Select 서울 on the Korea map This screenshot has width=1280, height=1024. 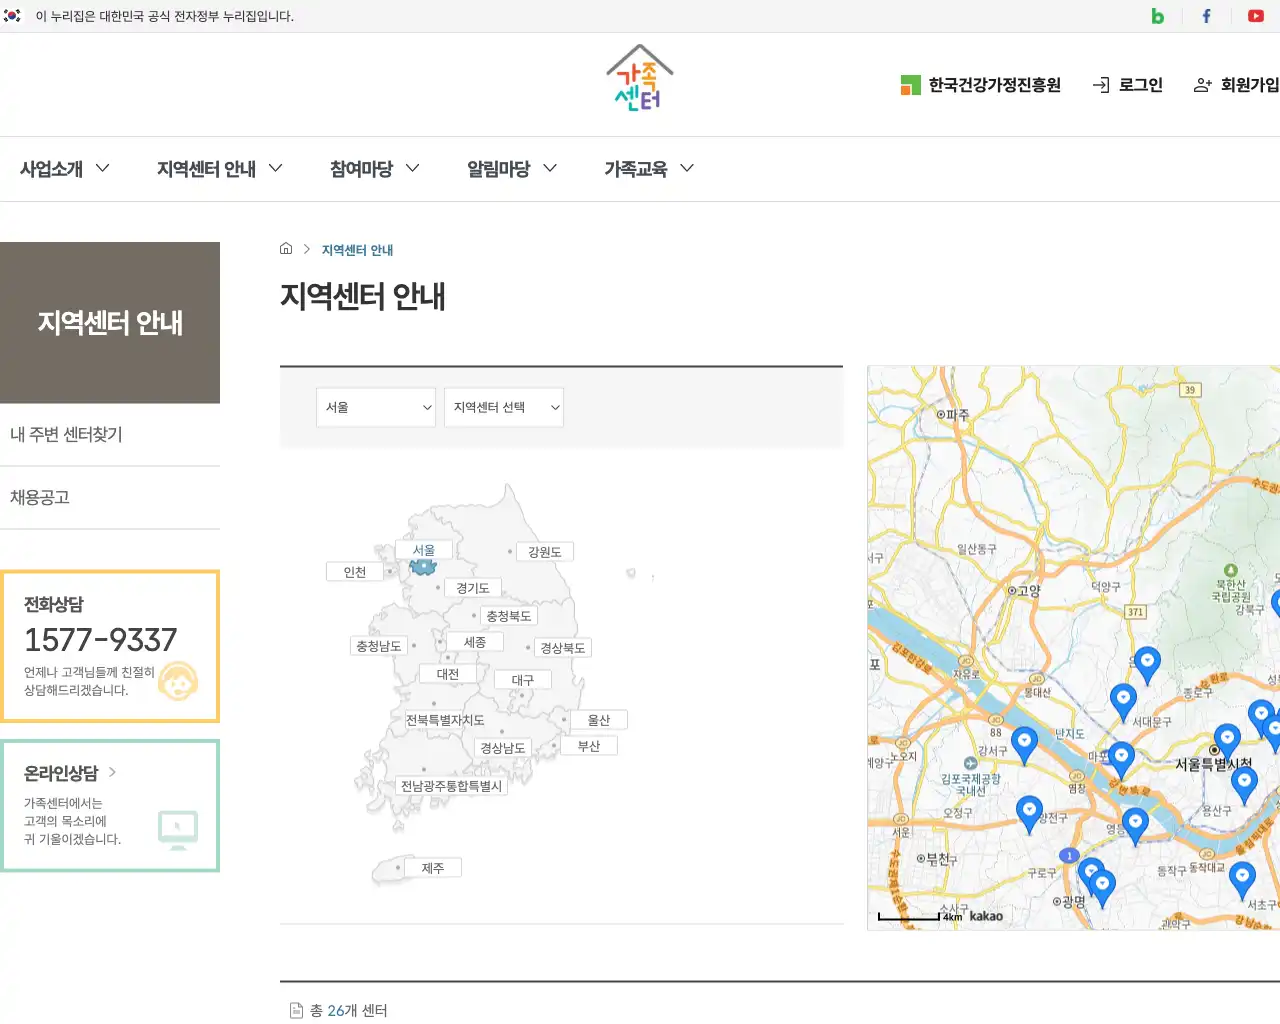(x=424, y=550)
